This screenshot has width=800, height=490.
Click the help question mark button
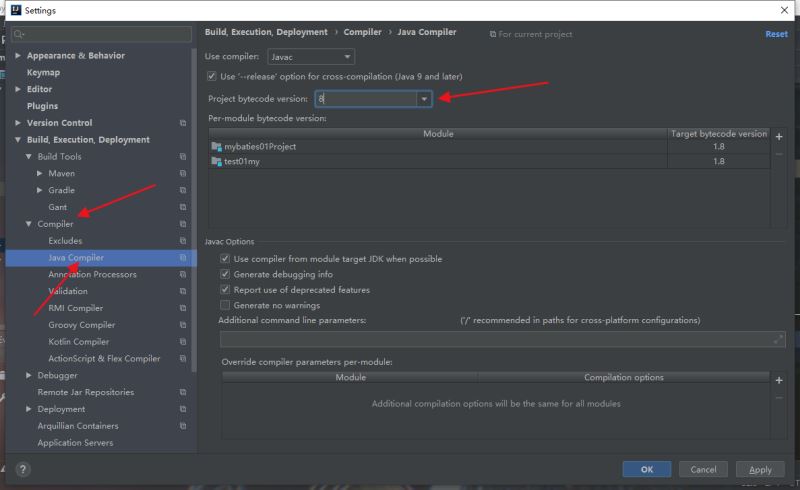[22, 469]
